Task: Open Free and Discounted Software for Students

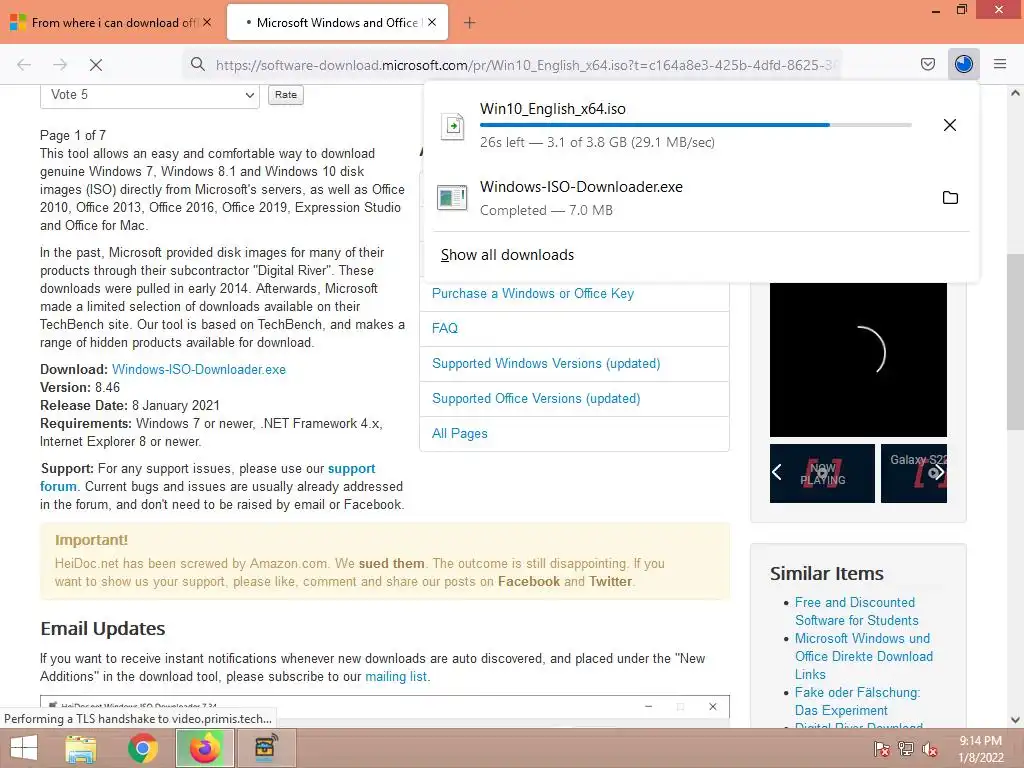Action: pyautogui.click(x=856, y=611)
